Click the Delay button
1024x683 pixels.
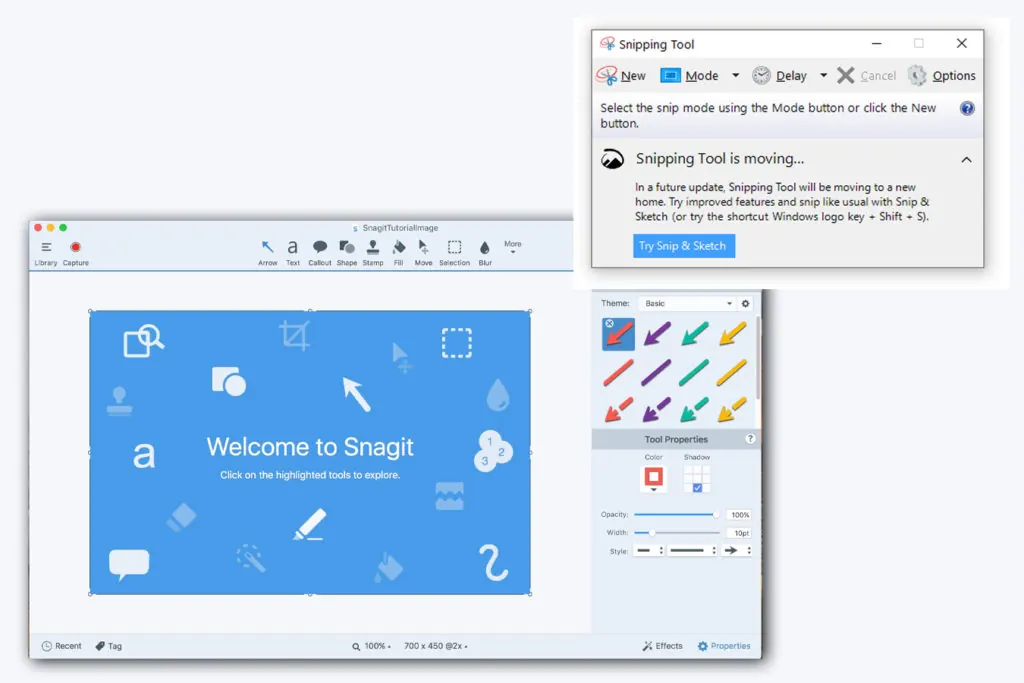coord(780,76)
